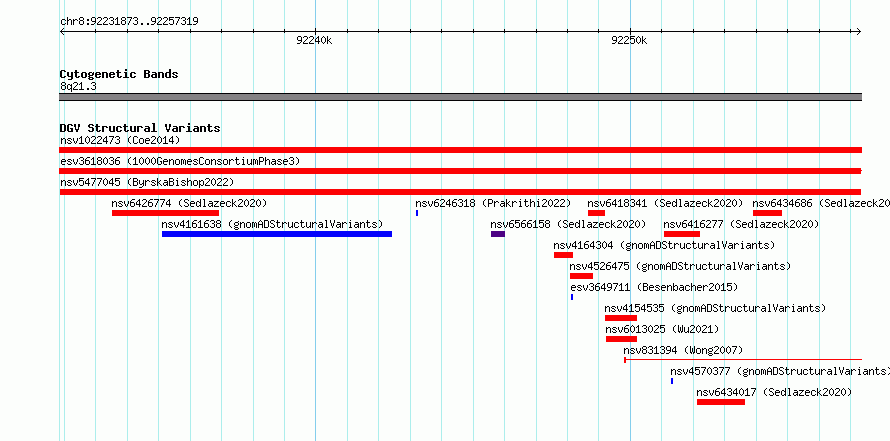The height and width of the screenshot is (441, 890).
Task: Click the small blue esv3649711 marker
Action: click(x=572, y=297)
